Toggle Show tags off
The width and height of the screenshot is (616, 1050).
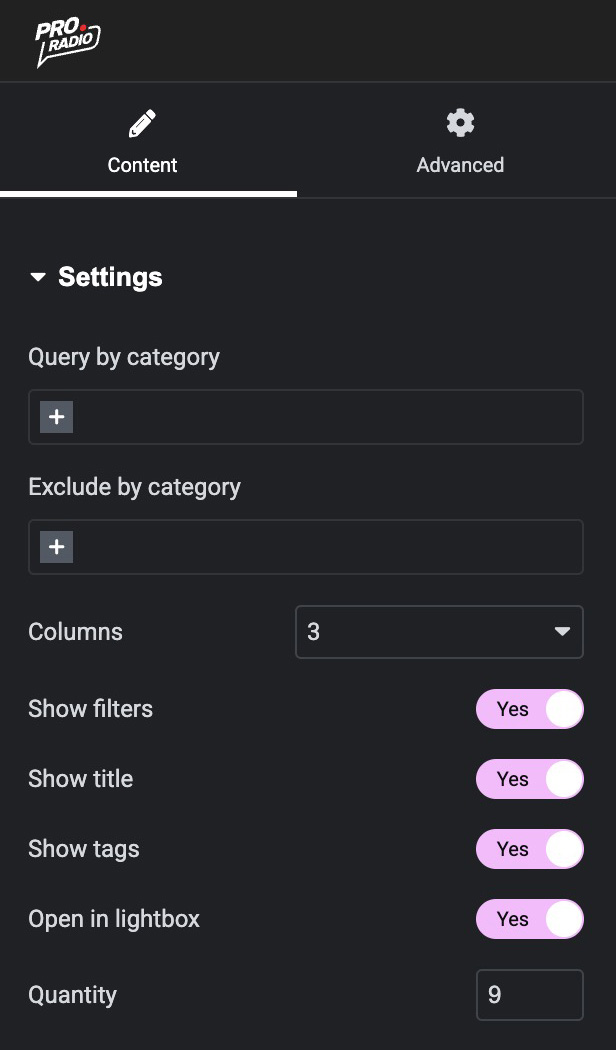point(529,849)
